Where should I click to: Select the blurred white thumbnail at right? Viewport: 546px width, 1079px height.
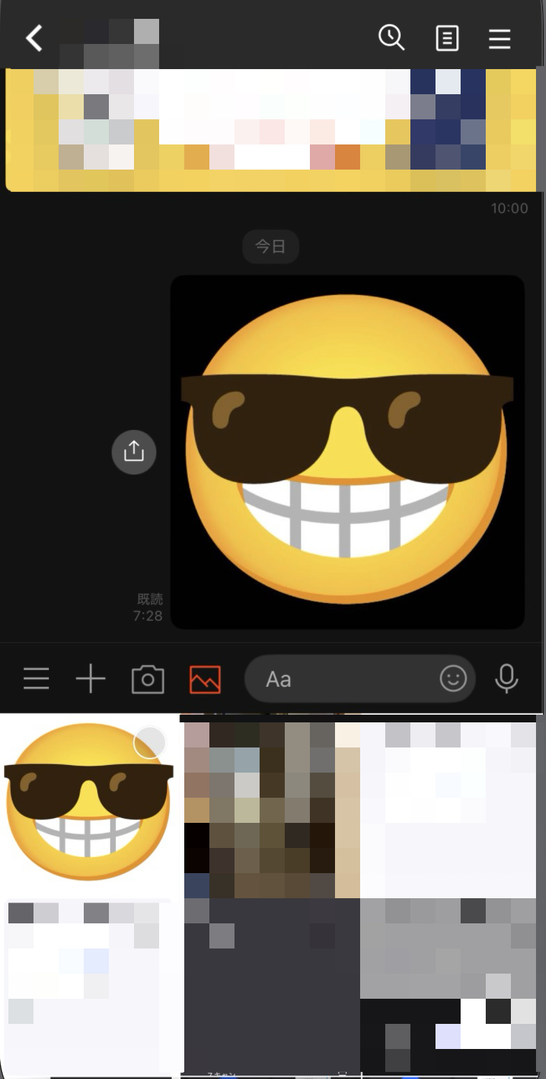click(448, 809)
